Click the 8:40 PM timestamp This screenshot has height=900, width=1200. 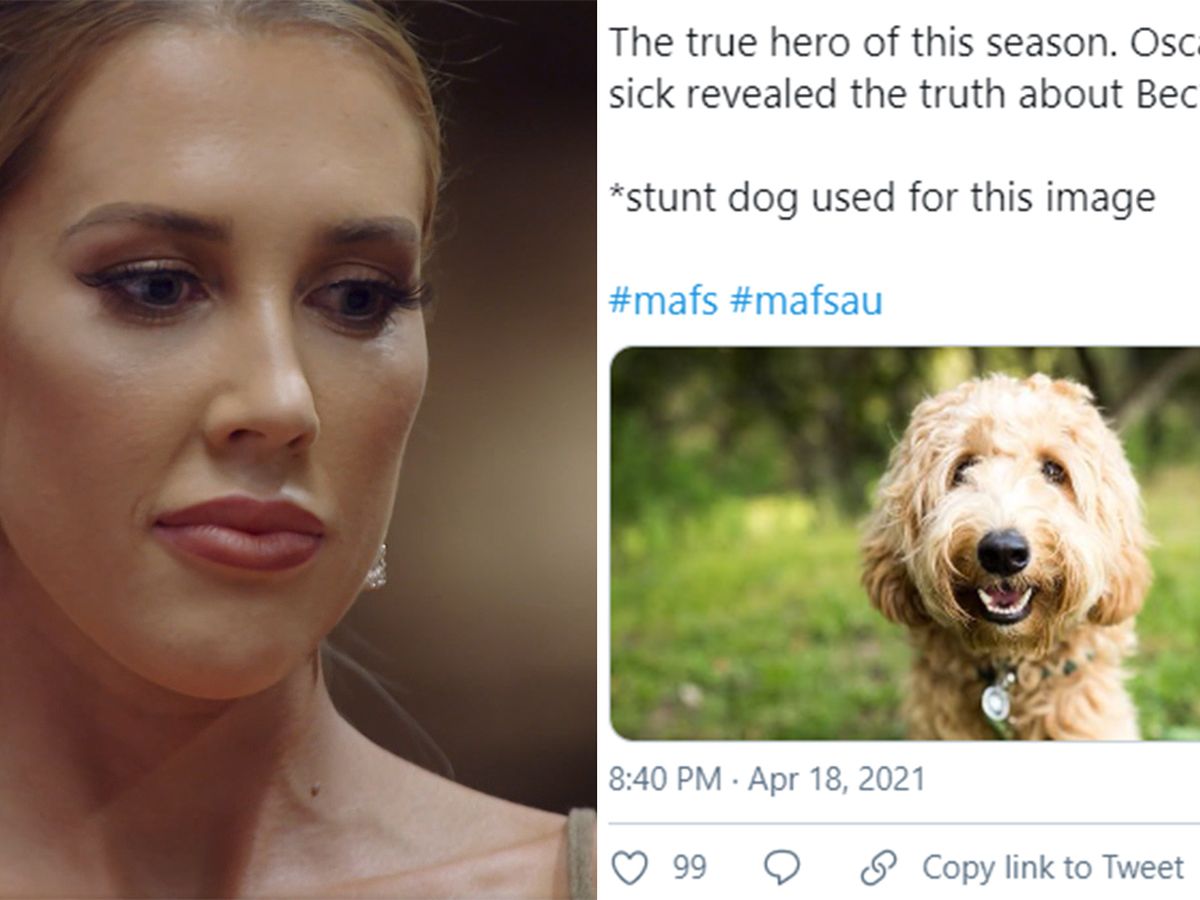[x=664, y=779]
